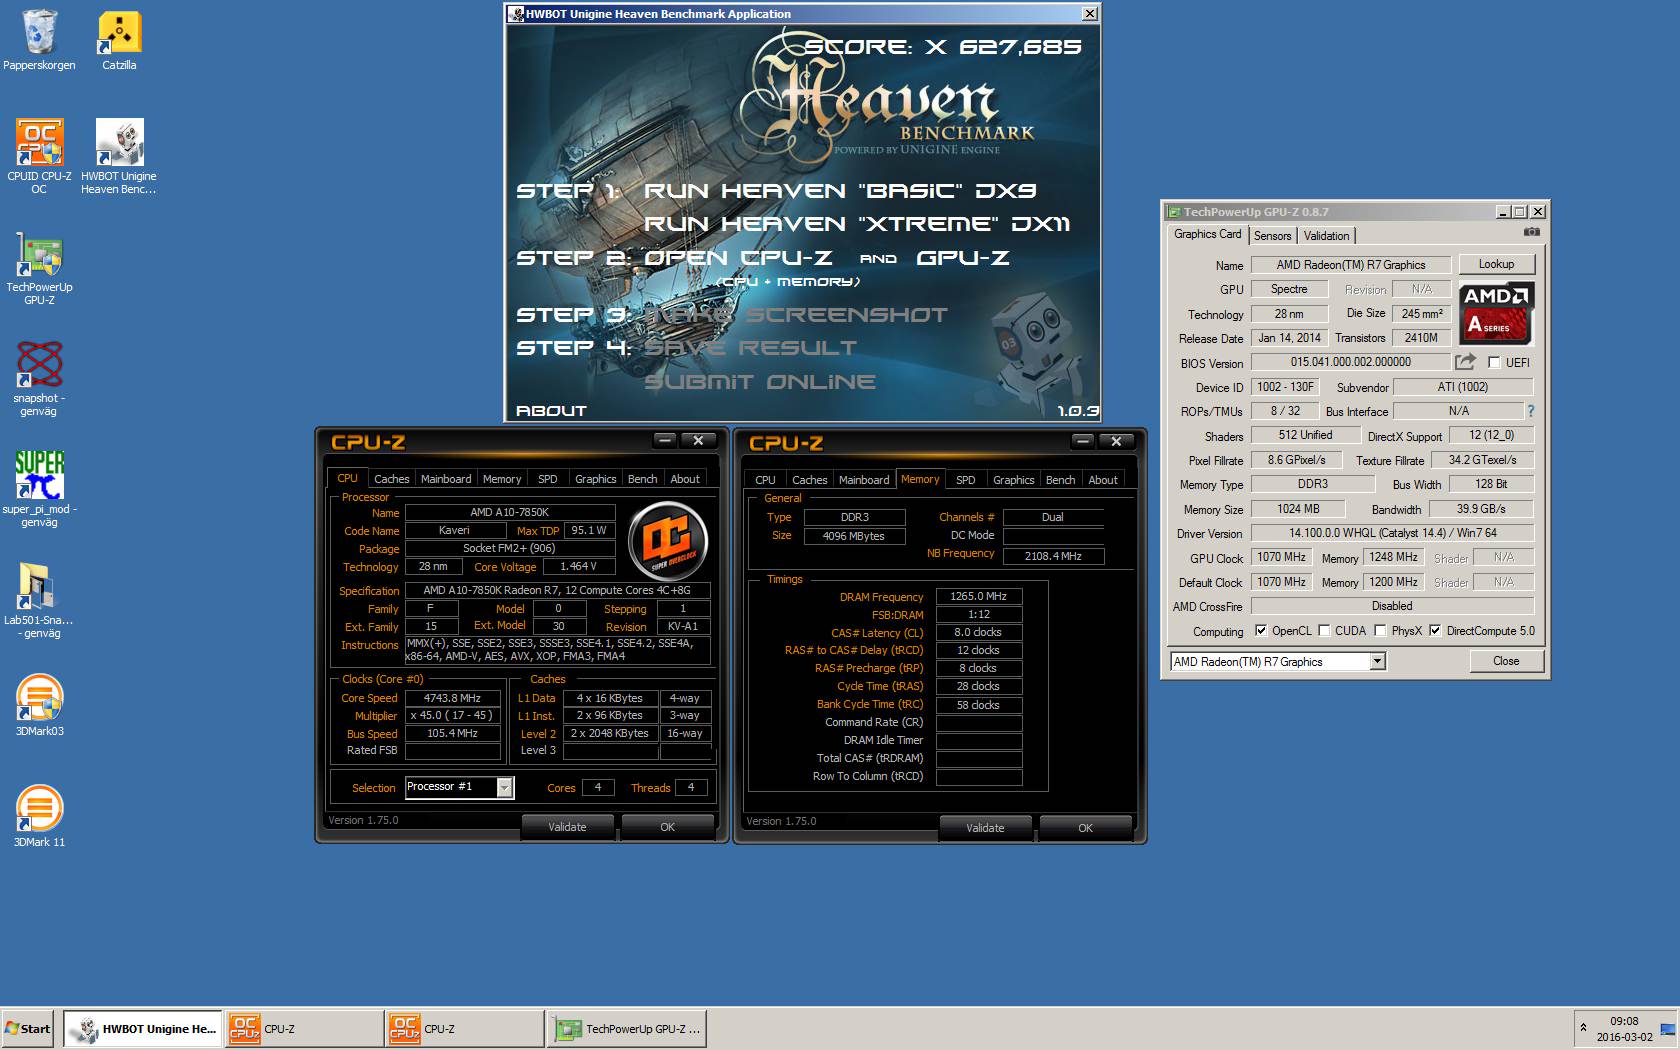Click OK in the CPU-Z Memory window

click(1085, 828)
